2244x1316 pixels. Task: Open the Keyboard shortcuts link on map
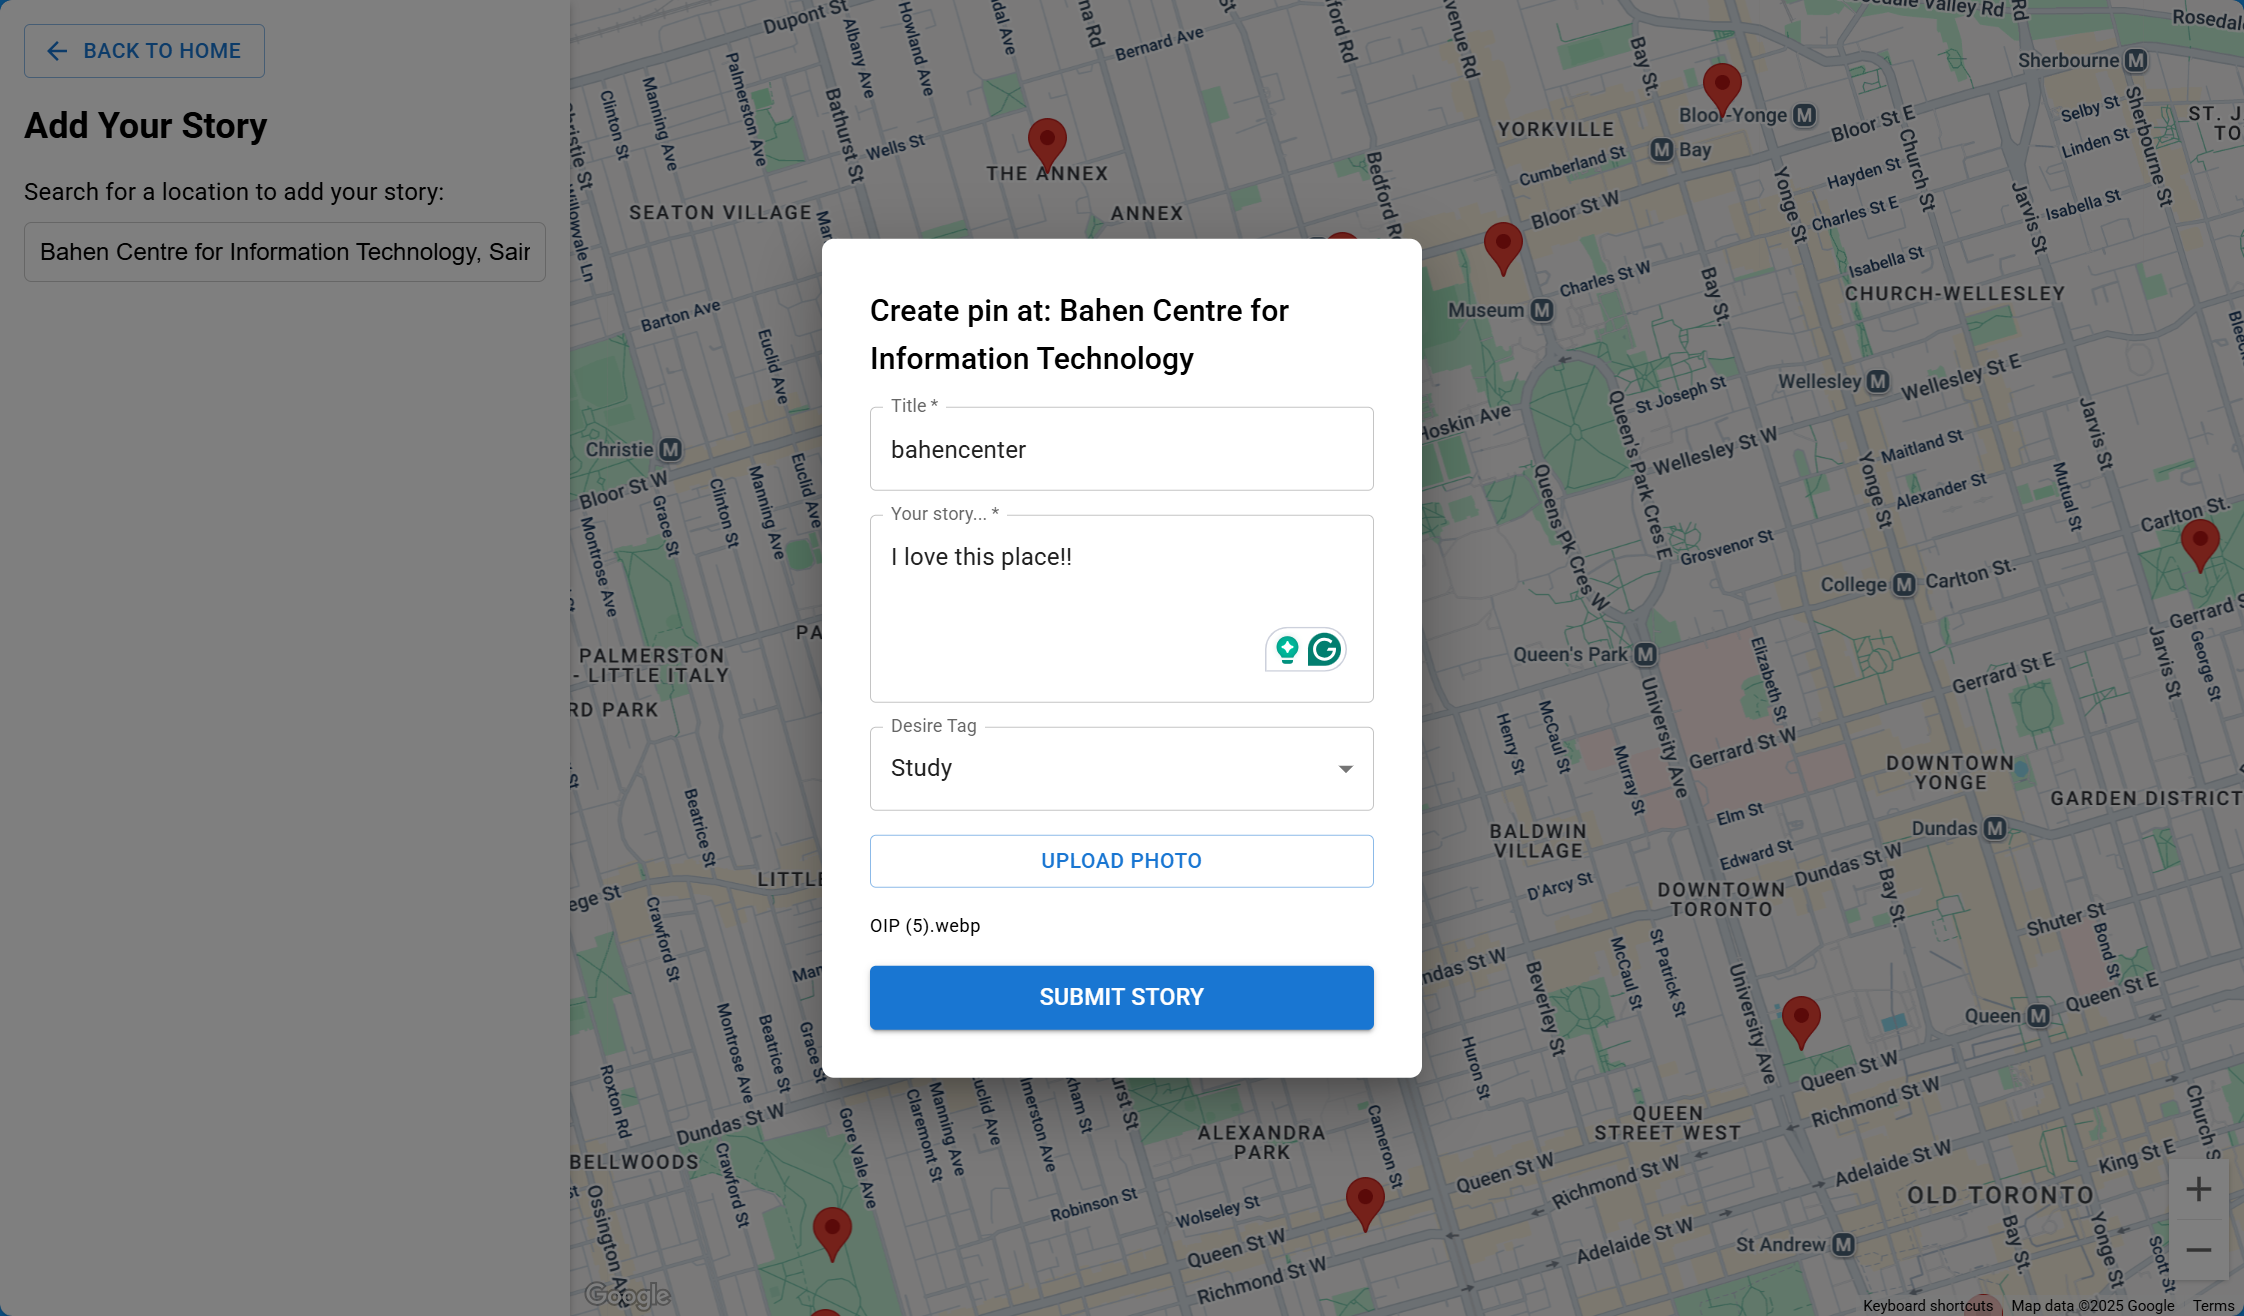[1927, 1306]
